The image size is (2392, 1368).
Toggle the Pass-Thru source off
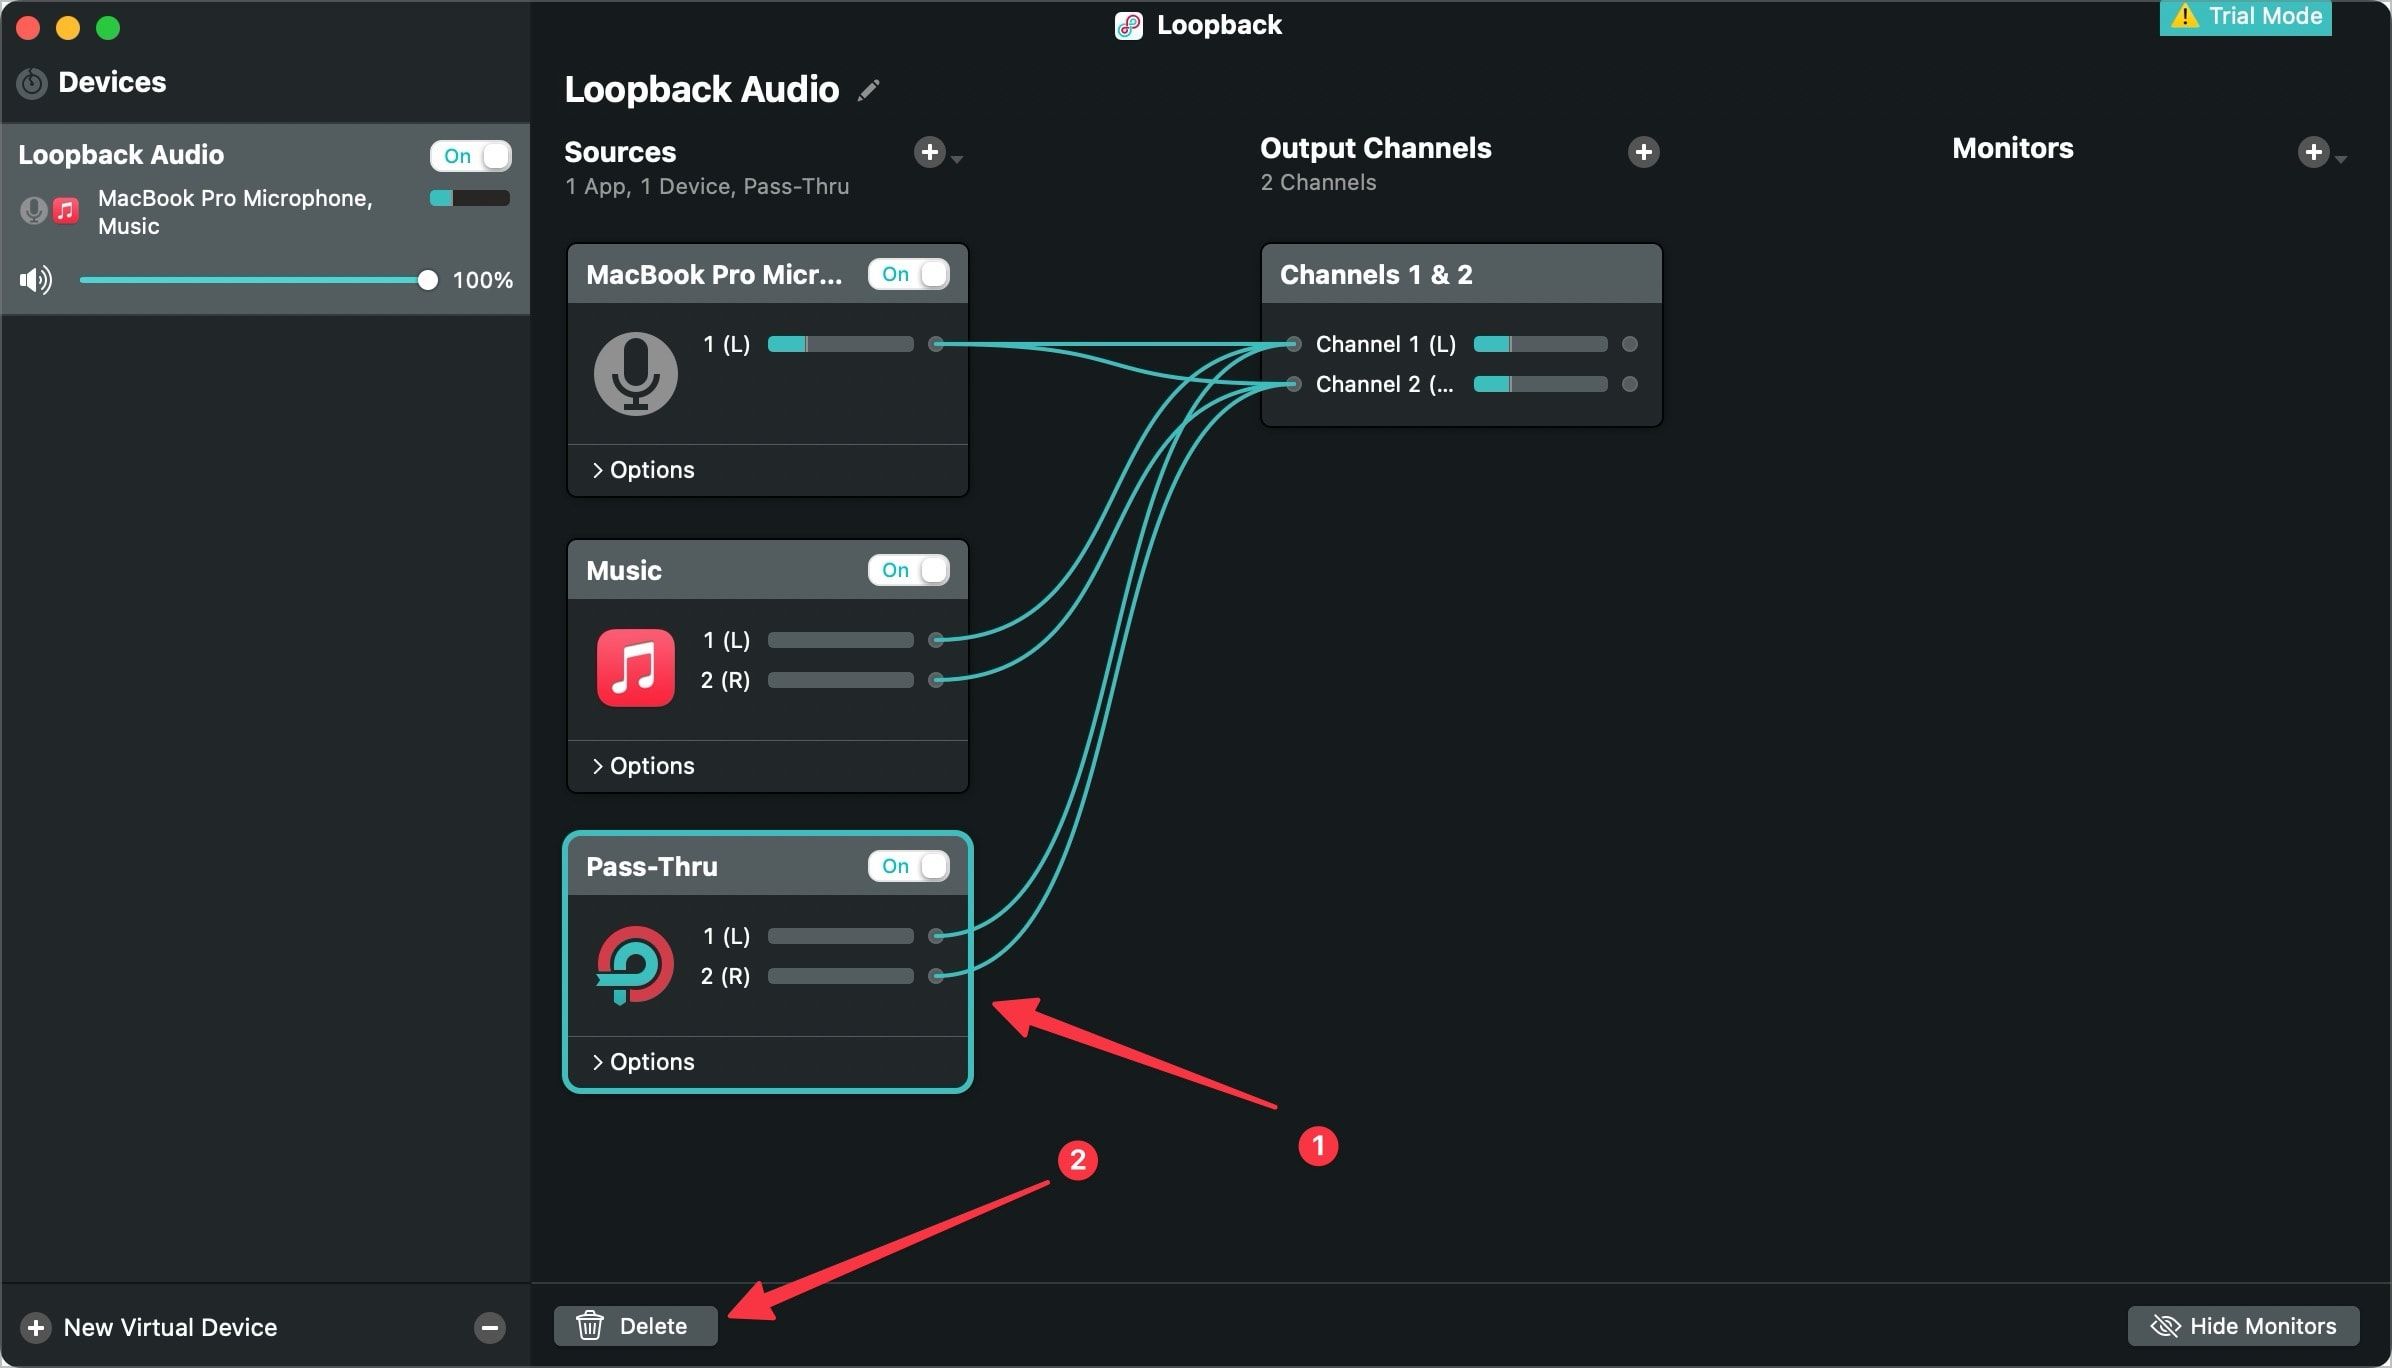click(x=909, y=866)
